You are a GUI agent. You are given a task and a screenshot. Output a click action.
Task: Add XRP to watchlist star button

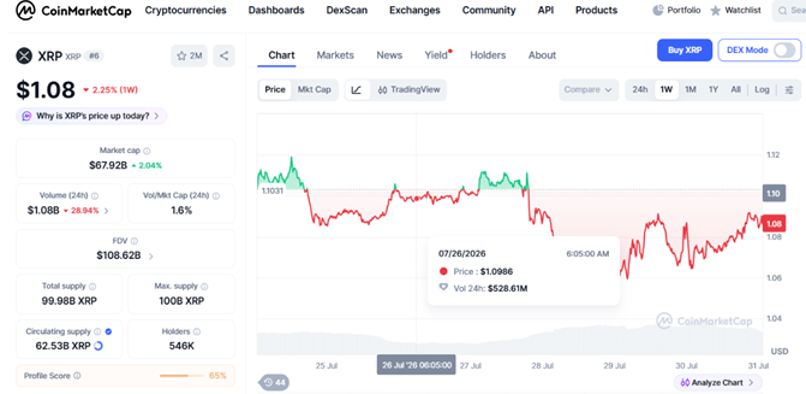point(189,56)
